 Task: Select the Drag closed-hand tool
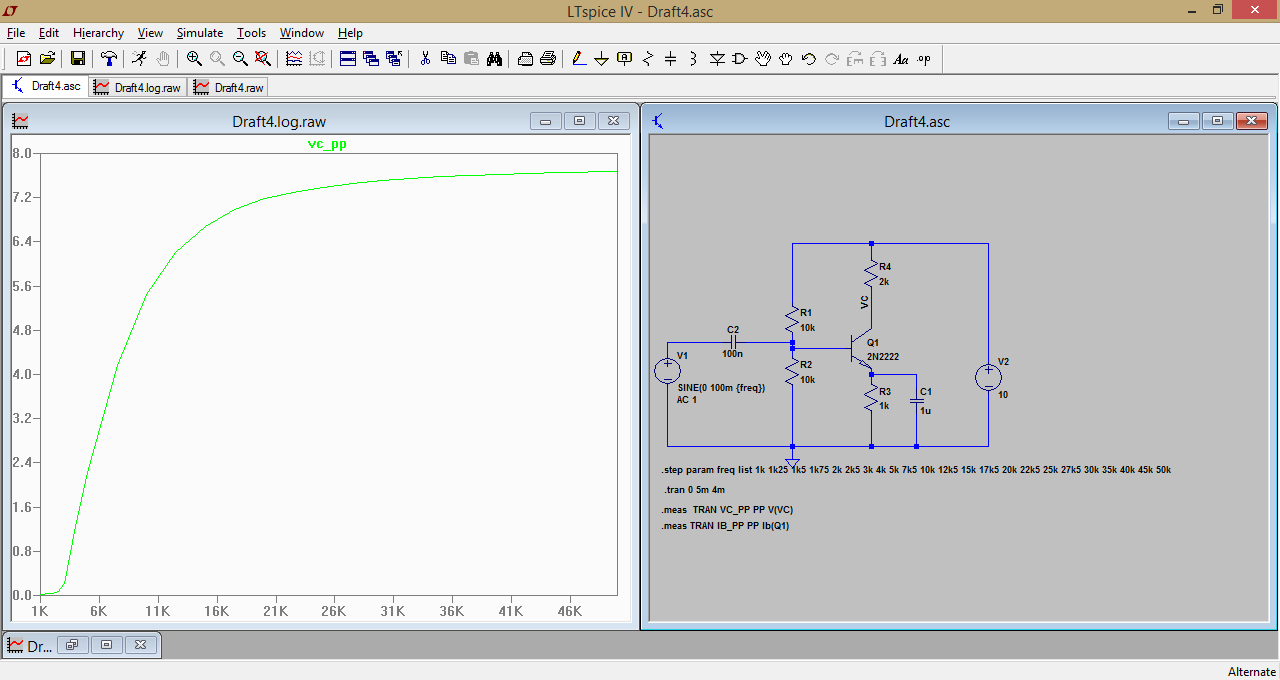tap(786, 59)
